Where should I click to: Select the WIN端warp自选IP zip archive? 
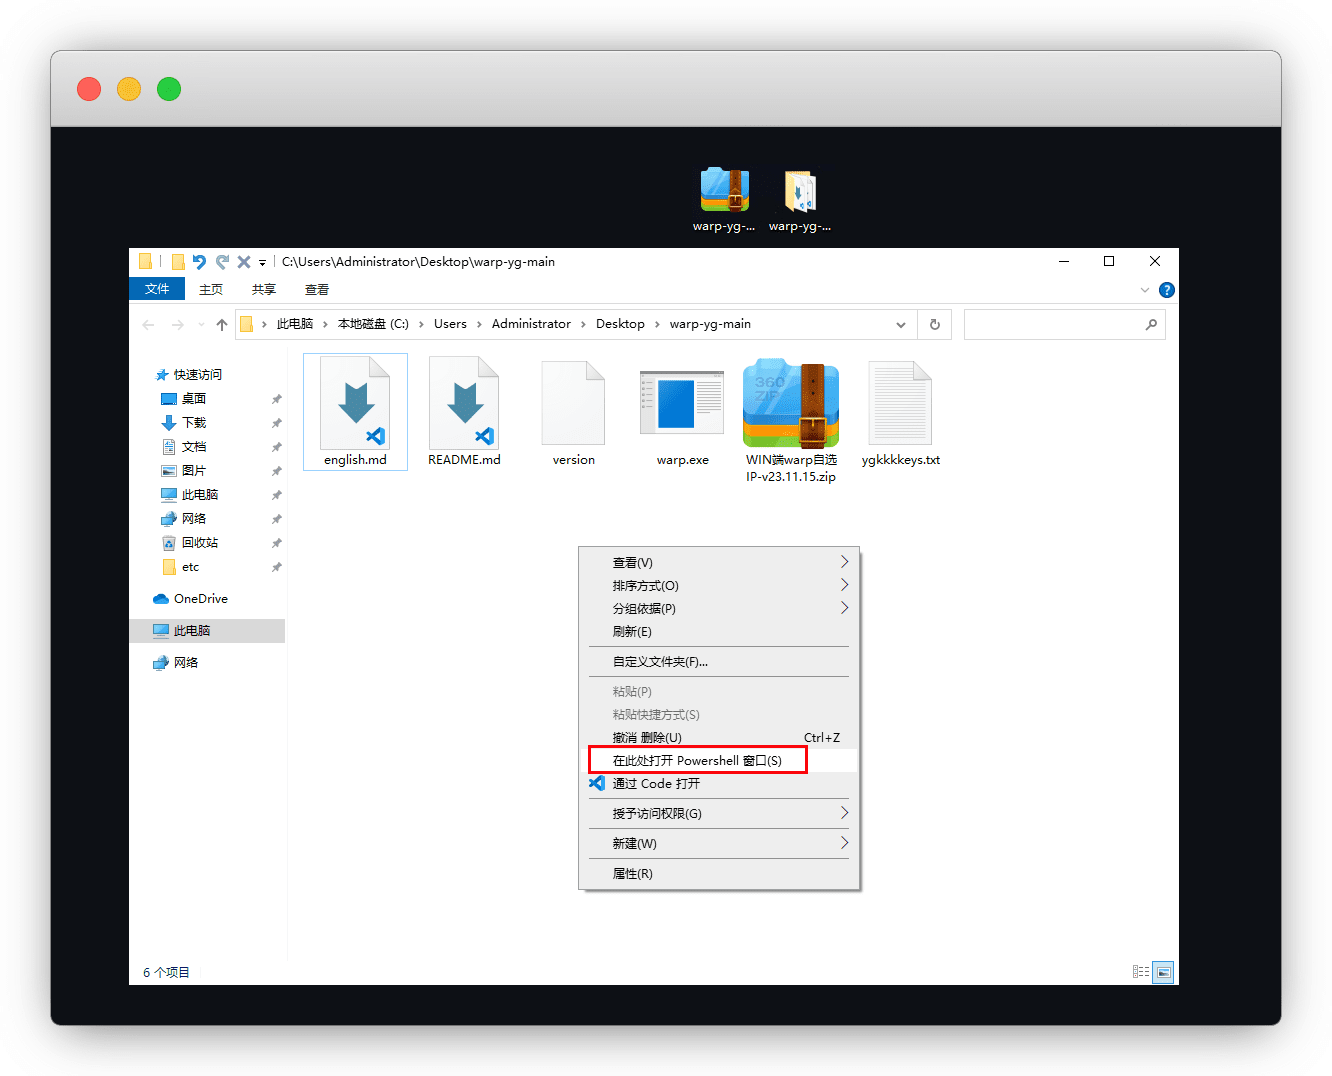click(791, 404)
